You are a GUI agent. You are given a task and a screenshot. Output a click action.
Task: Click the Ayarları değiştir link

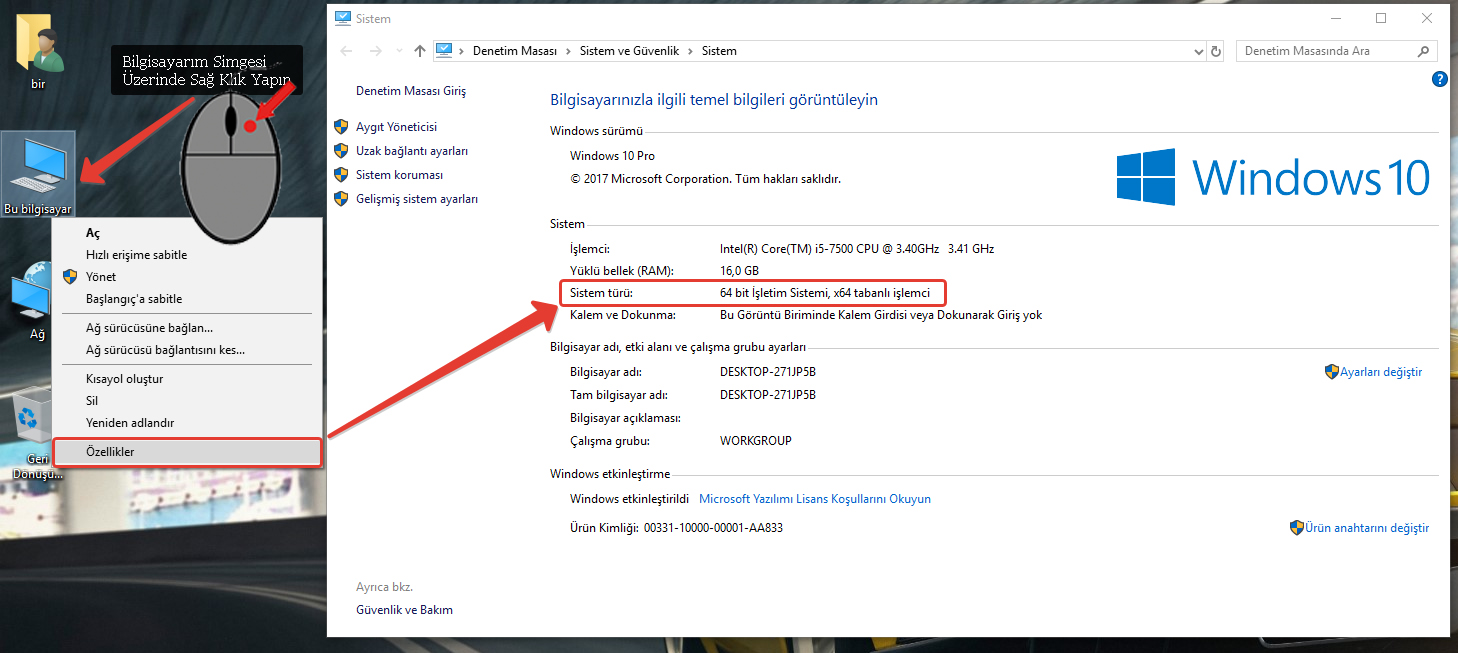pyautogui.click(x=1381, y=371)
